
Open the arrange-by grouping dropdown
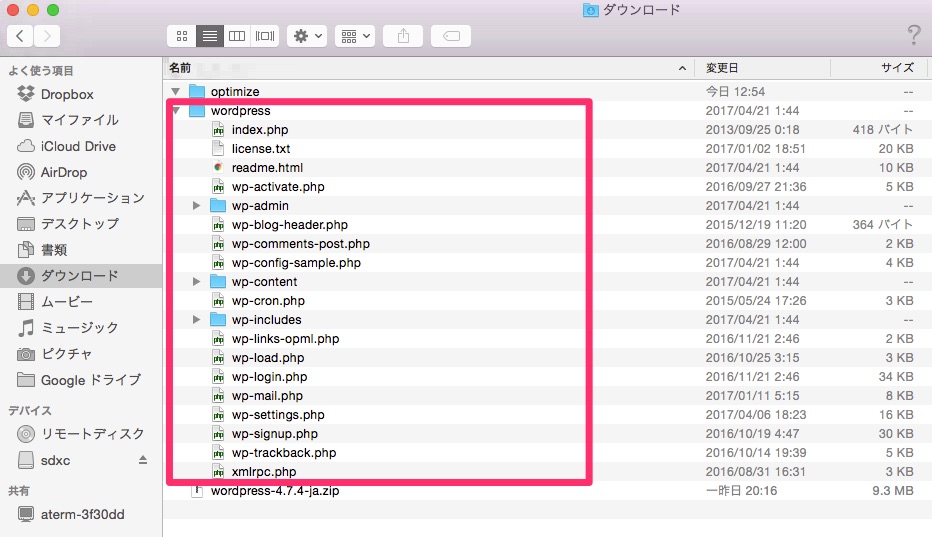tap(355, 36)
